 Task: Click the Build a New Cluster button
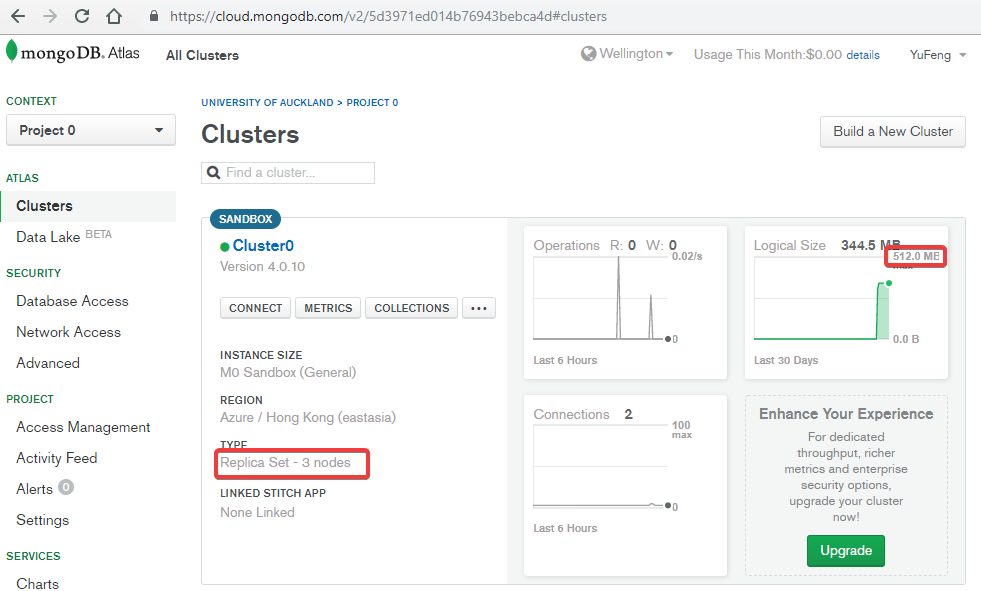click(893, 131)
